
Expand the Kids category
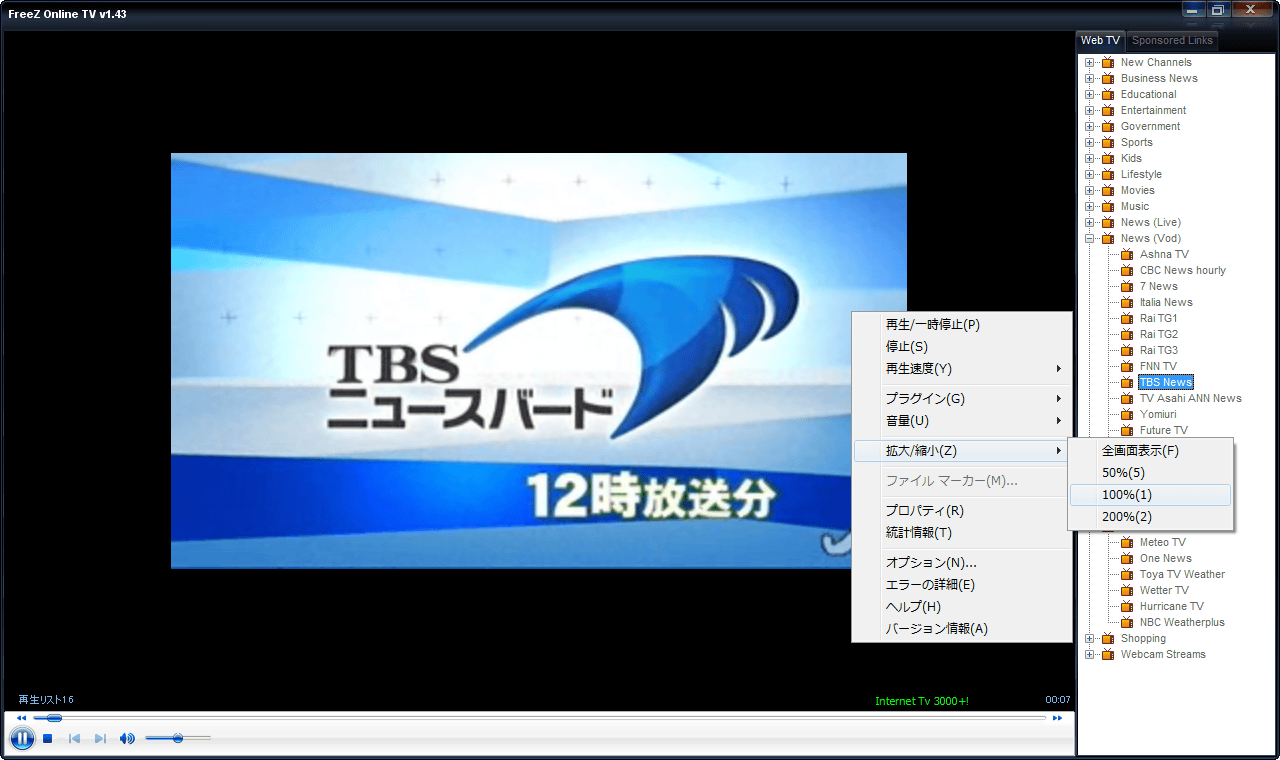(x=1090, y=159)
